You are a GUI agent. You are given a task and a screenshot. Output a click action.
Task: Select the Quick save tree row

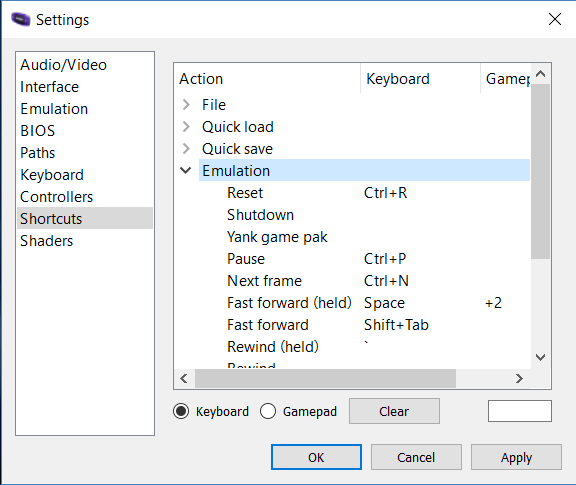pos(364,149)
